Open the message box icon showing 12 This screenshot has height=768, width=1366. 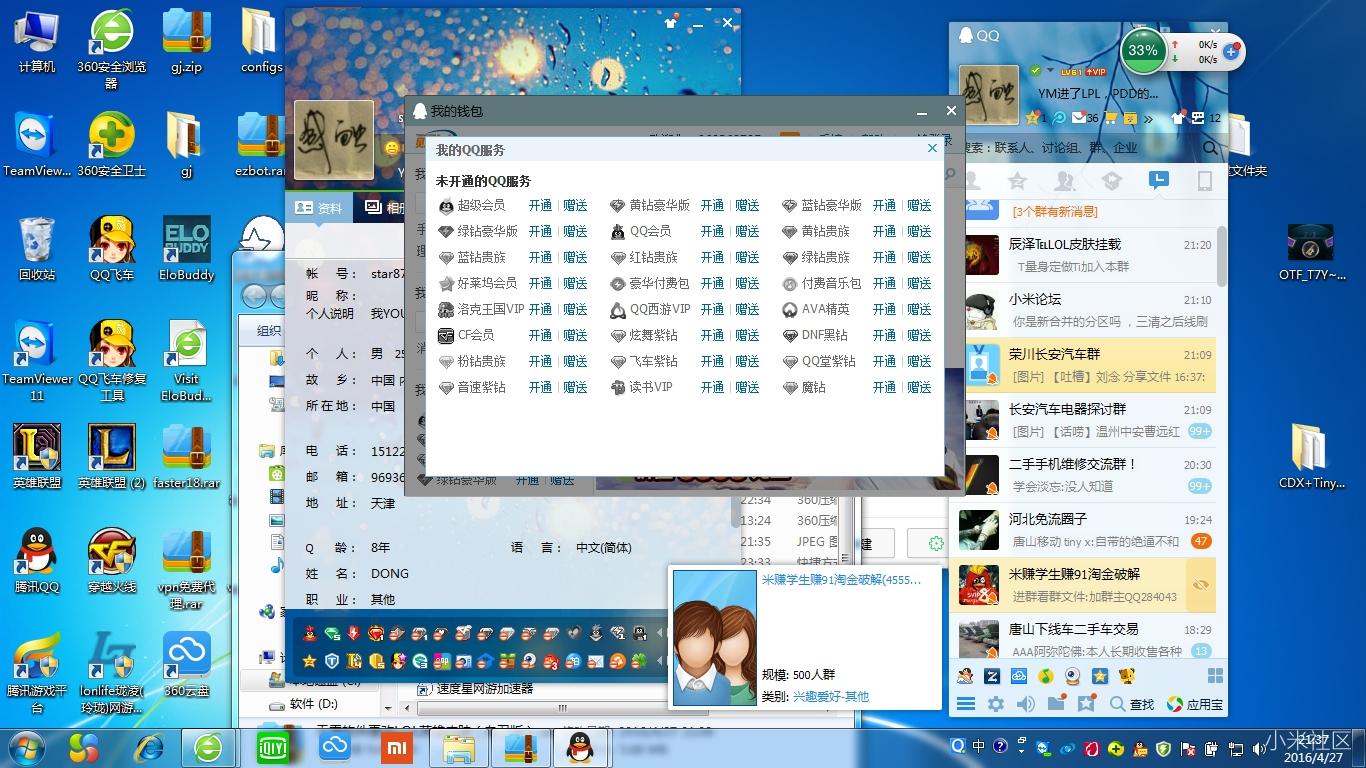coord(1197,117)
